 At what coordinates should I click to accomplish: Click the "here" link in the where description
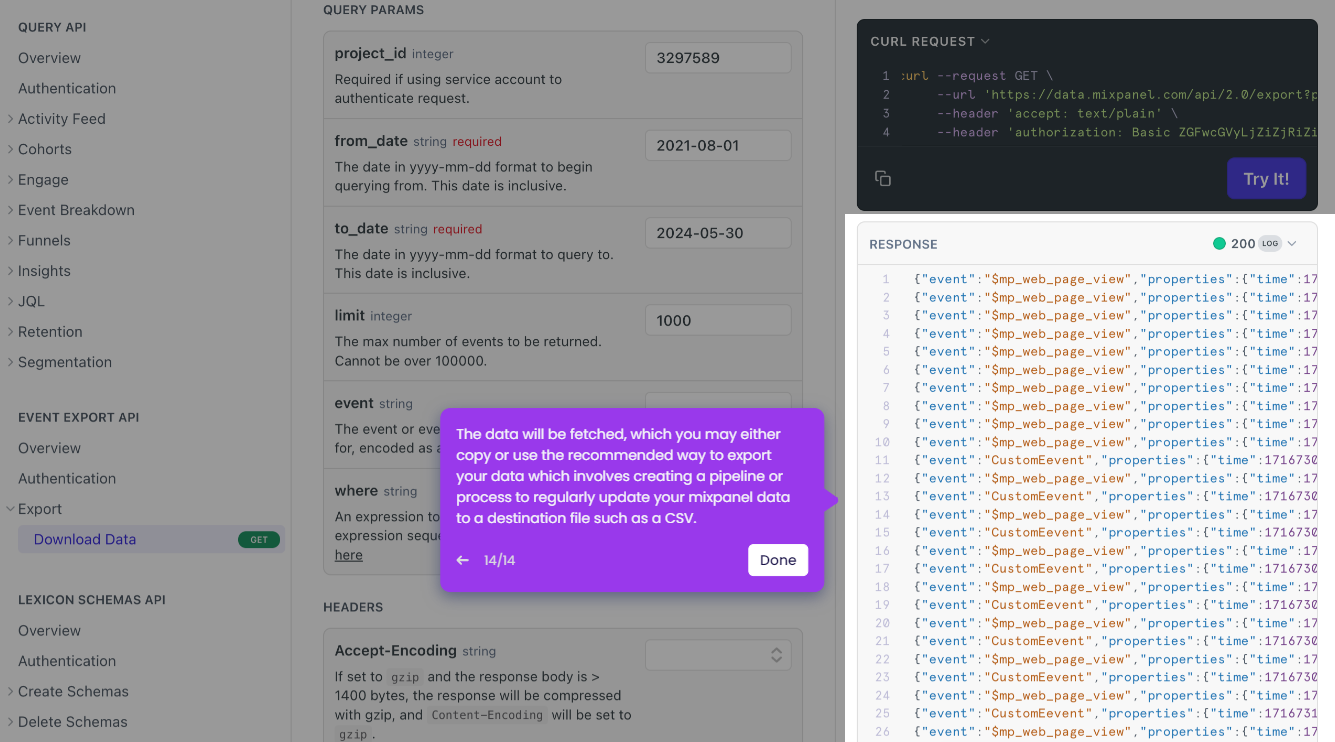tap(348, 555)
